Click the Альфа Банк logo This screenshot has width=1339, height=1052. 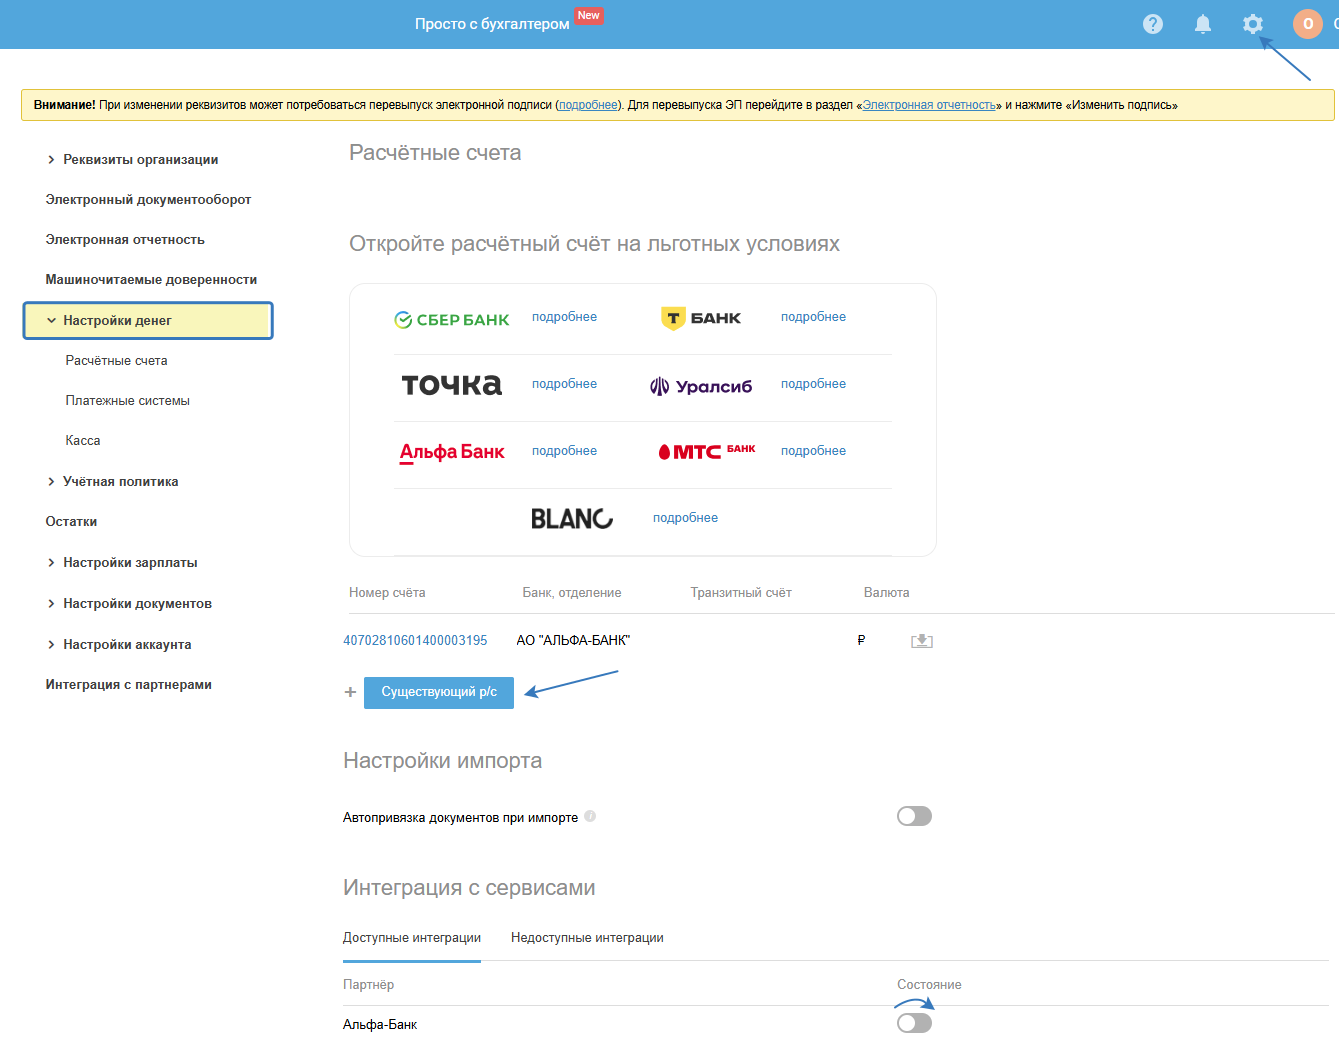coord(452,452)
